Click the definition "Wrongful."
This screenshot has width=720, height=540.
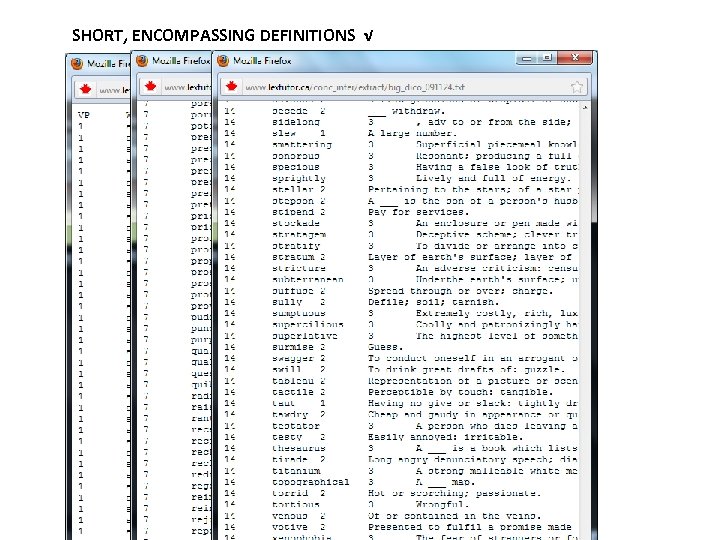pyautogui.click(x=442, y=505)
